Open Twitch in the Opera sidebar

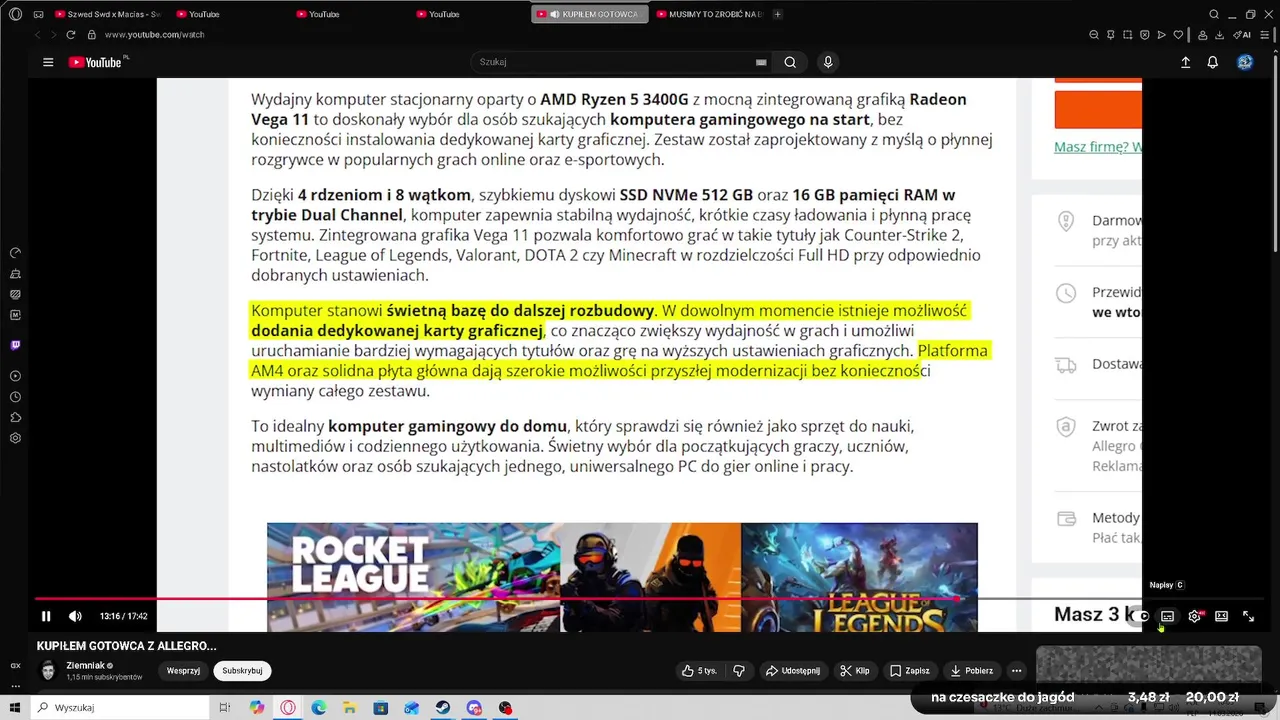[15, 345]
